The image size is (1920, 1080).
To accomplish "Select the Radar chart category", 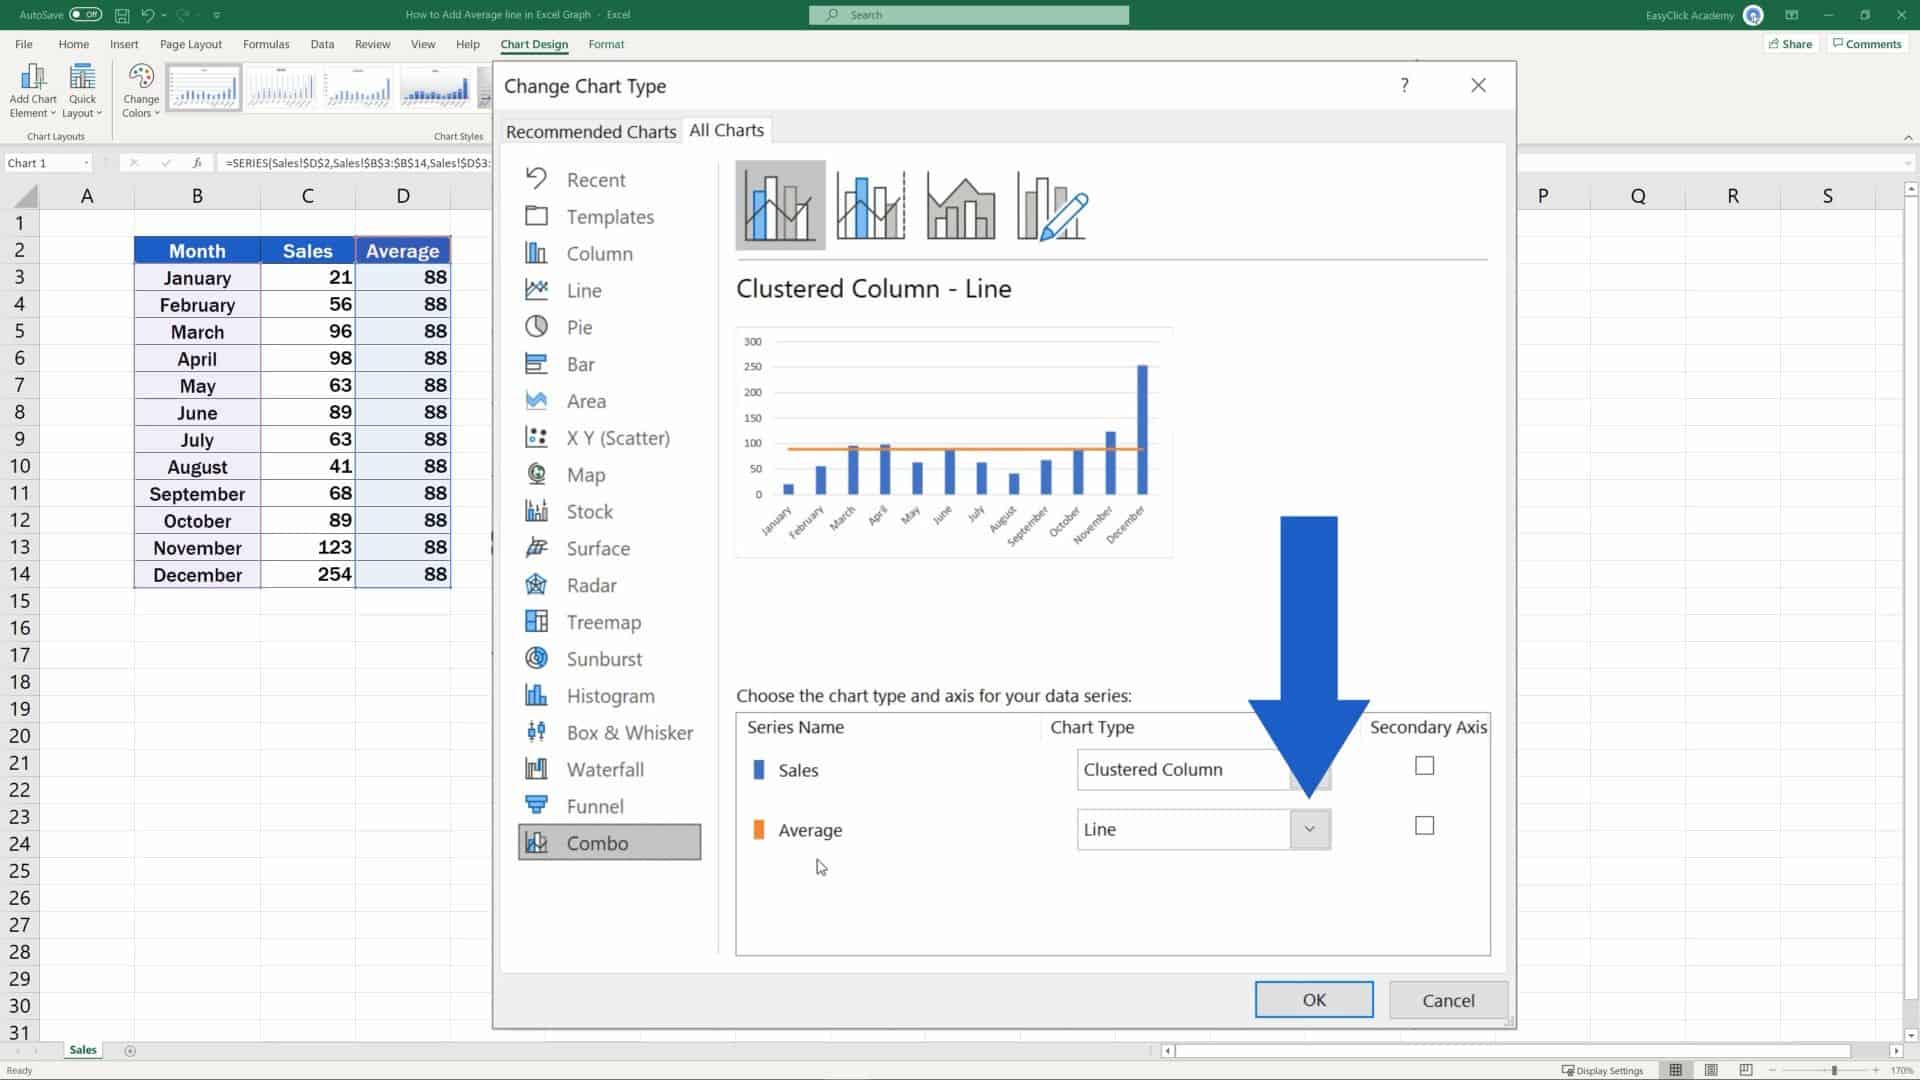I will click(x=591, y=585).
